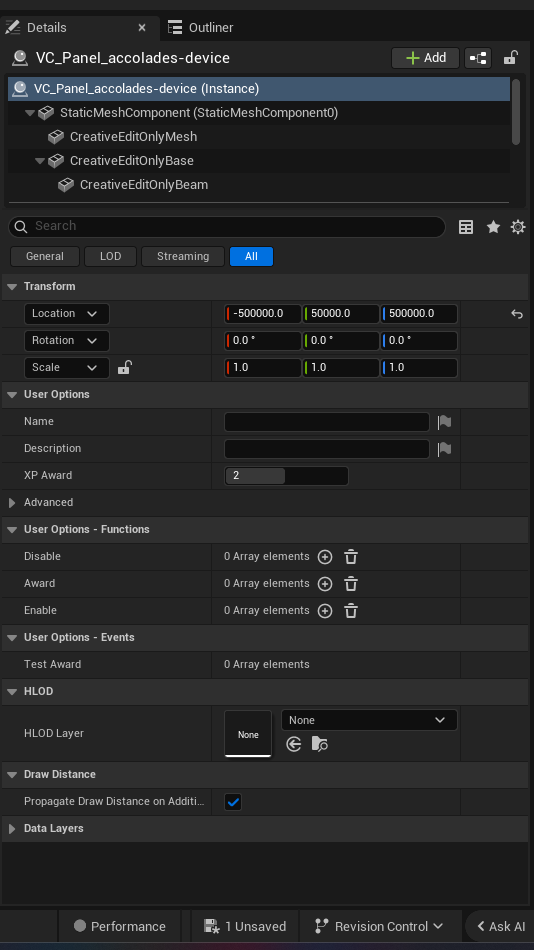Collapse the Transform section
The image size is (534, 950).
12,286
